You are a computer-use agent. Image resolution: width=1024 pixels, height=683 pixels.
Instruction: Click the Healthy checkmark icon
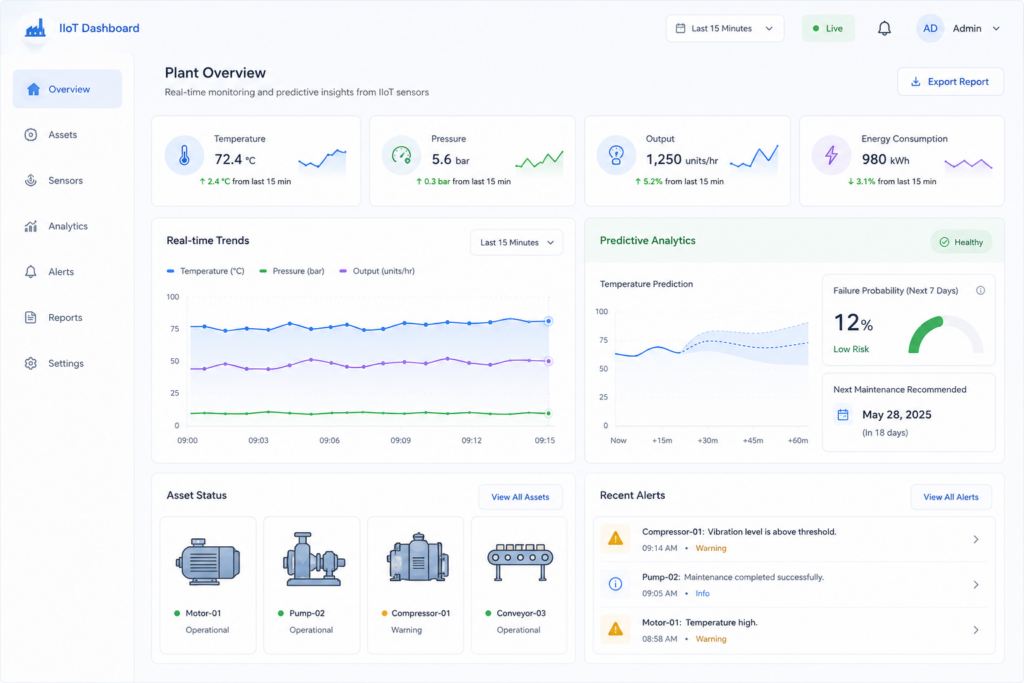pyautogui.click(x=944, y=242)
